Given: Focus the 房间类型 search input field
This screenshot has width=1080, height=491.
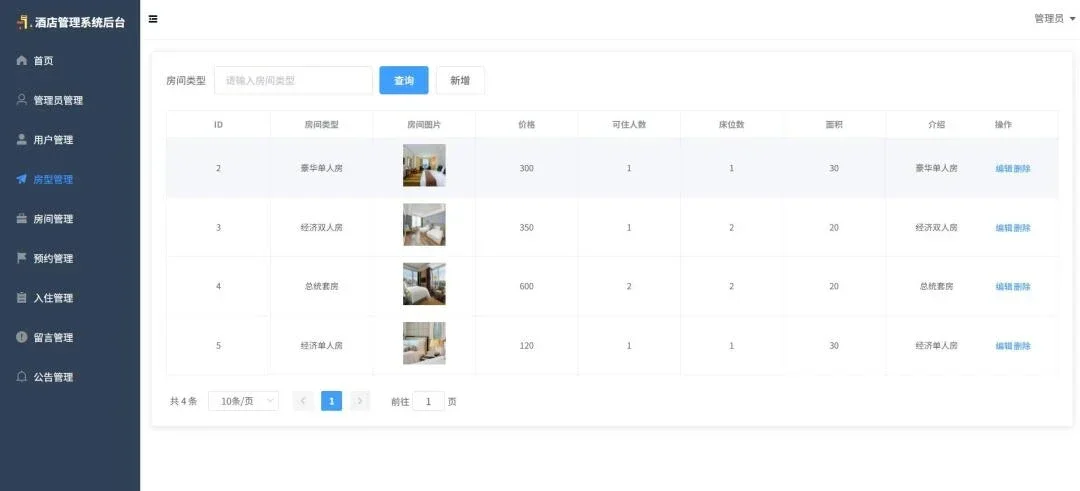Looking at the screenshot, I should click(293, 81).
